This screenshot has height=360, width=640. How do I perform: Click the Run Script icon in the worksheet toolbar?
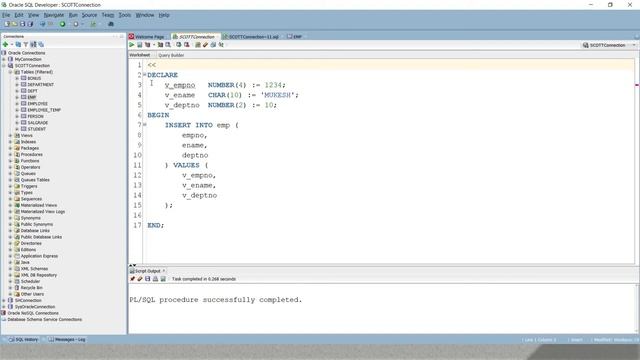[140, 45]
